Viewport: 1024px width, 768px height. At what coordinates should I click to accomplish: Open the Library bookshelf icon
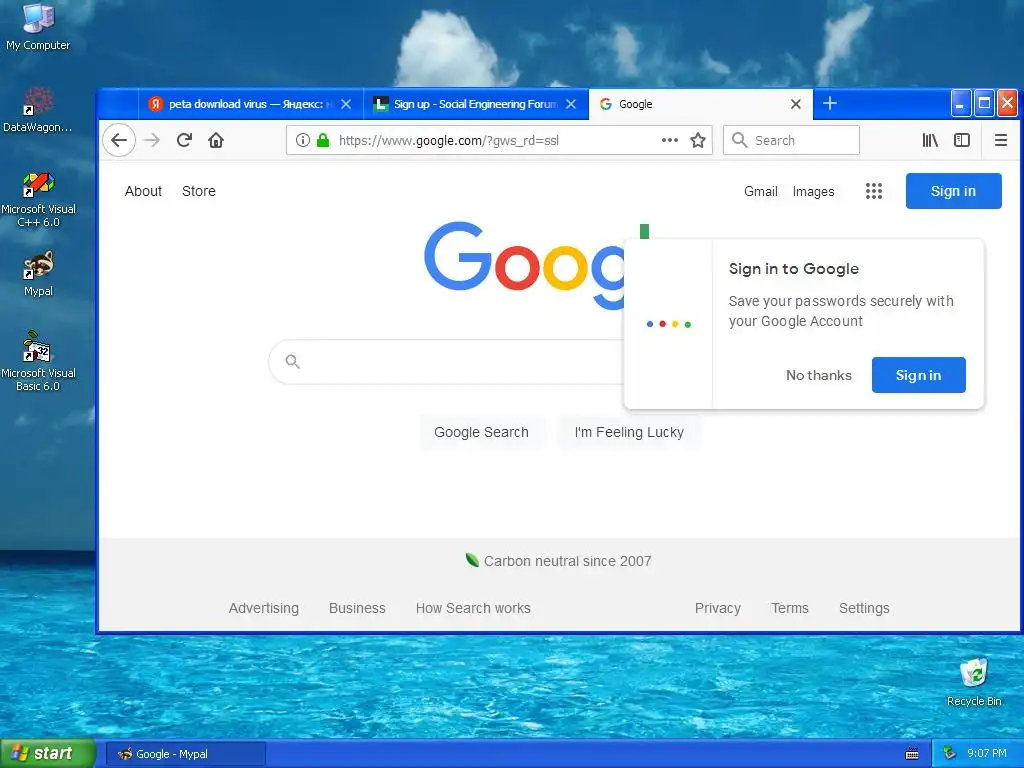click(930, 140)
